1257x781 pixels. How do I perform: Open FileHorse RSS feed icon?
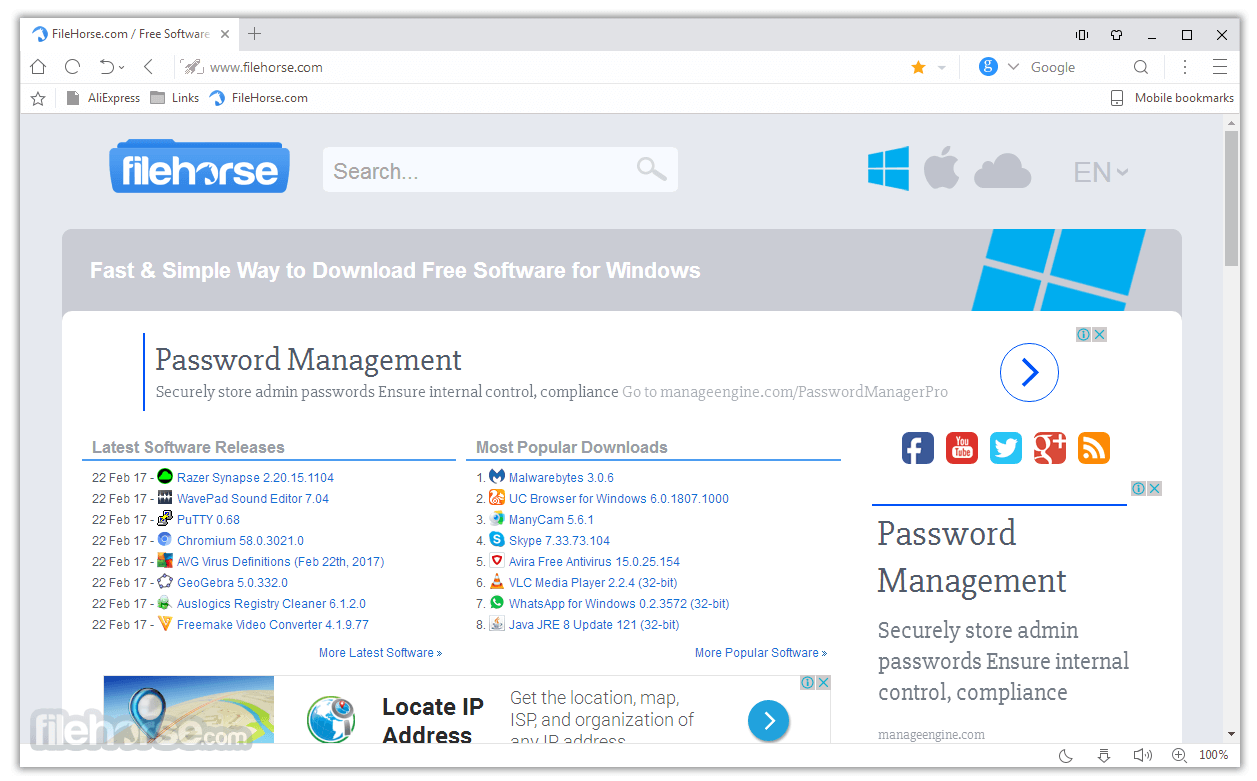pos(1094,447)
